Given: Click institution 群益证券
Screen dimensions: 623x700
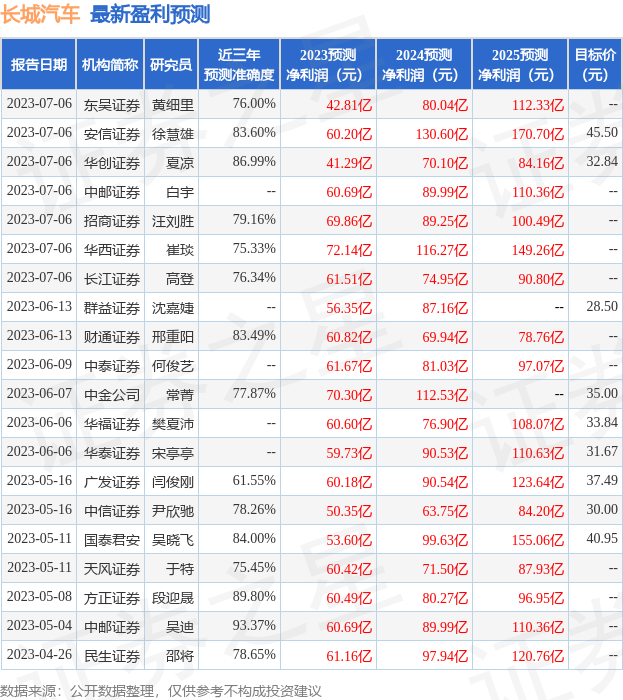Looking at the screenshot, I should (x=112, y=308).
